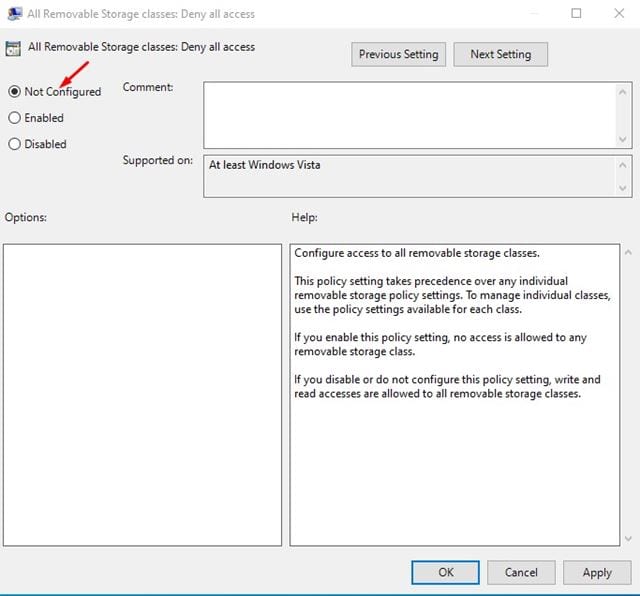The height and width of the screenshot is (596, 640).
Task: Apply the policy setting
Action: click(x=597, y=572)
